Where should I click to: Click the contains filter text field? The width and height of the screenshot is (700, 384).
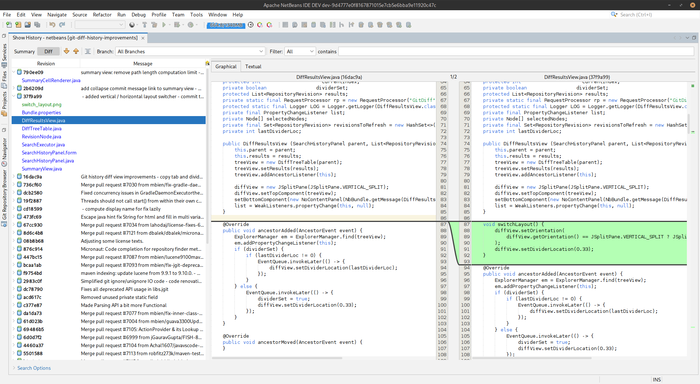516,51
